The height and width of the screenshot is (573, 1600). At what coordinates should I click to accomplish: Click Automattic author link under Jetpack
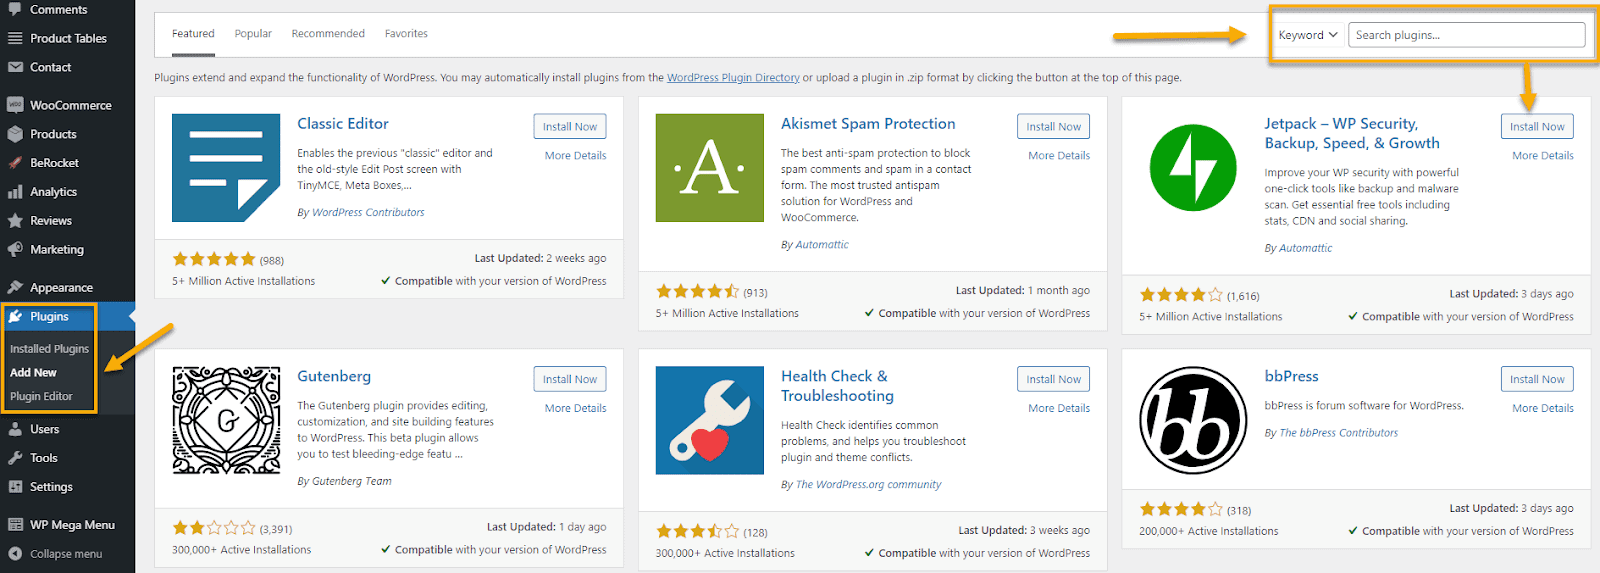[1306, 248]
